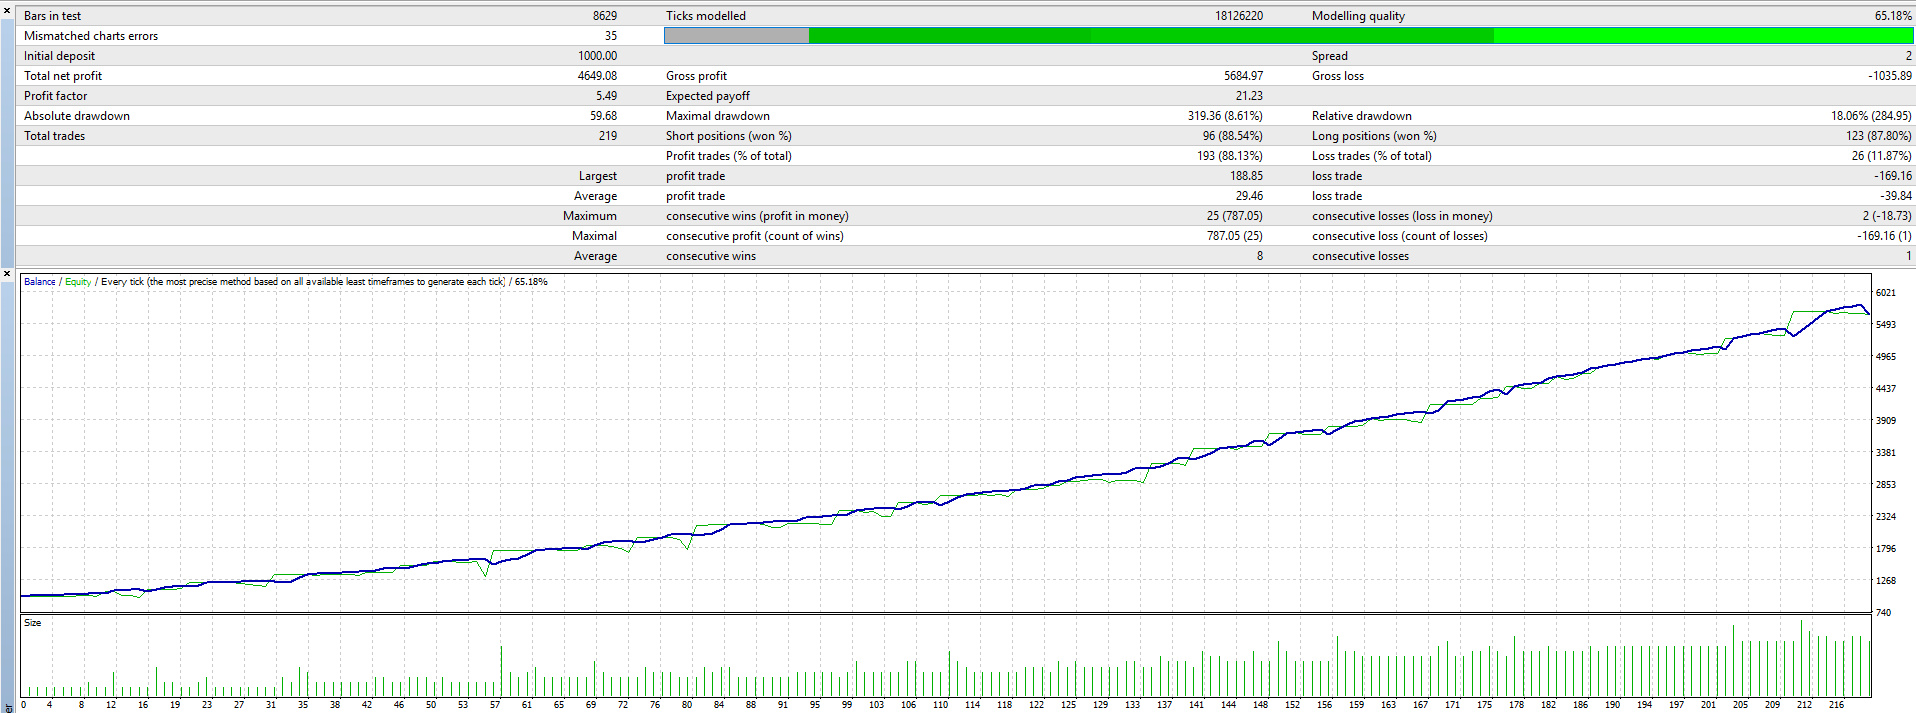Select the maximal drawdown value 319.36 (8.61%)
Image resolution: width=1916 pixels, height=713 pixels.
(x=1225, y=116)
